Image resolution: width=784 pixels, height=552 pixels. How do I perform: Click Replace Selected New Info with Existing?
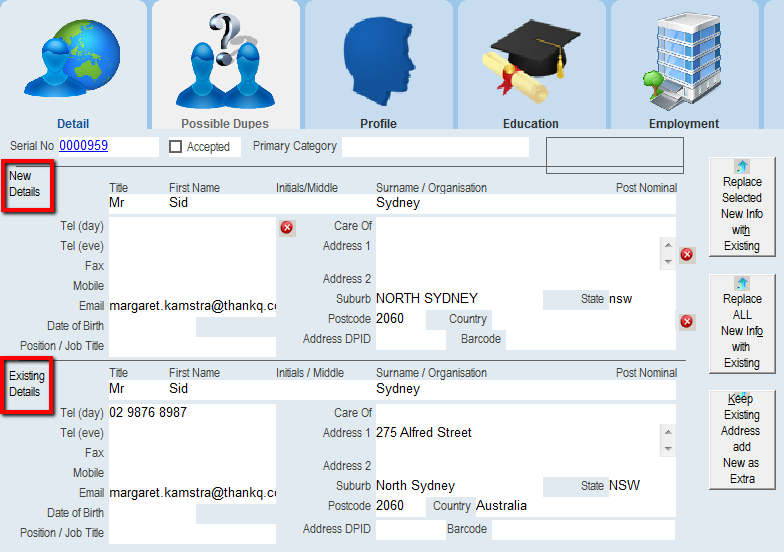[741, 206]
